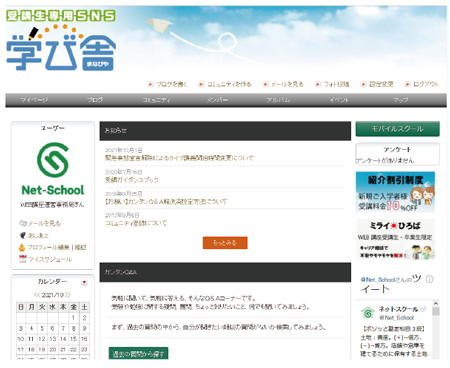Viewport: 450px width, 368px height.
Task: Click the カンタンQ&A section header
Action: tap(225, 272)
